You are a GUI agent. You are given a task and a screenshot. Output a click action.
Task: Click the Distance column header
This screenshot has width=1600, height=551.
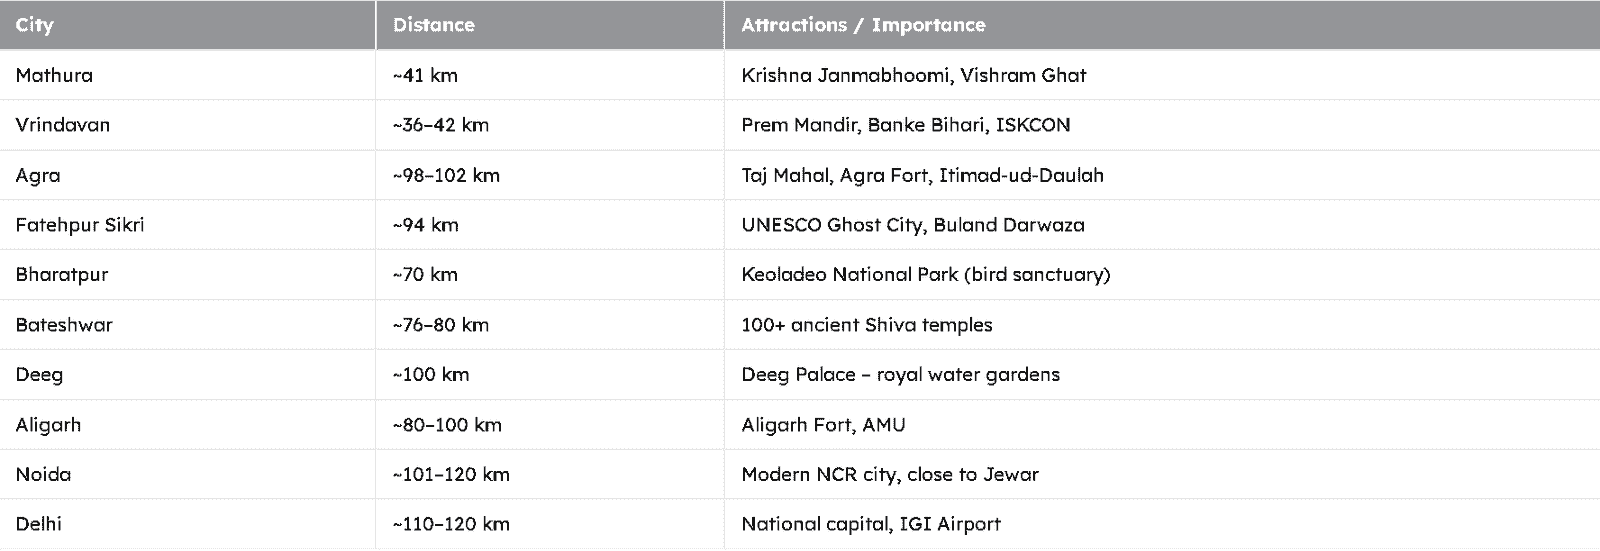(550, 25)
